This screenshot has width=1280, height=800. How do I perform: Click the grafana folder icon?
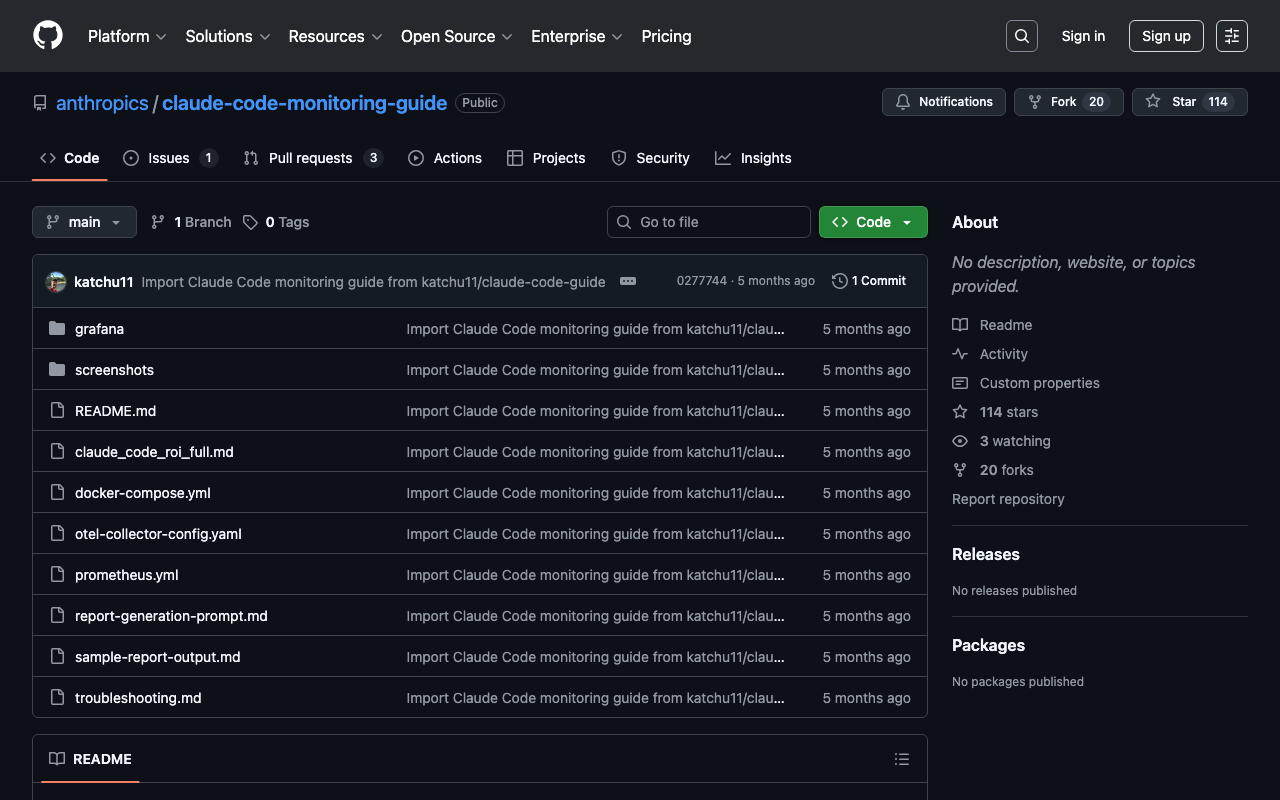pos(57,329)
